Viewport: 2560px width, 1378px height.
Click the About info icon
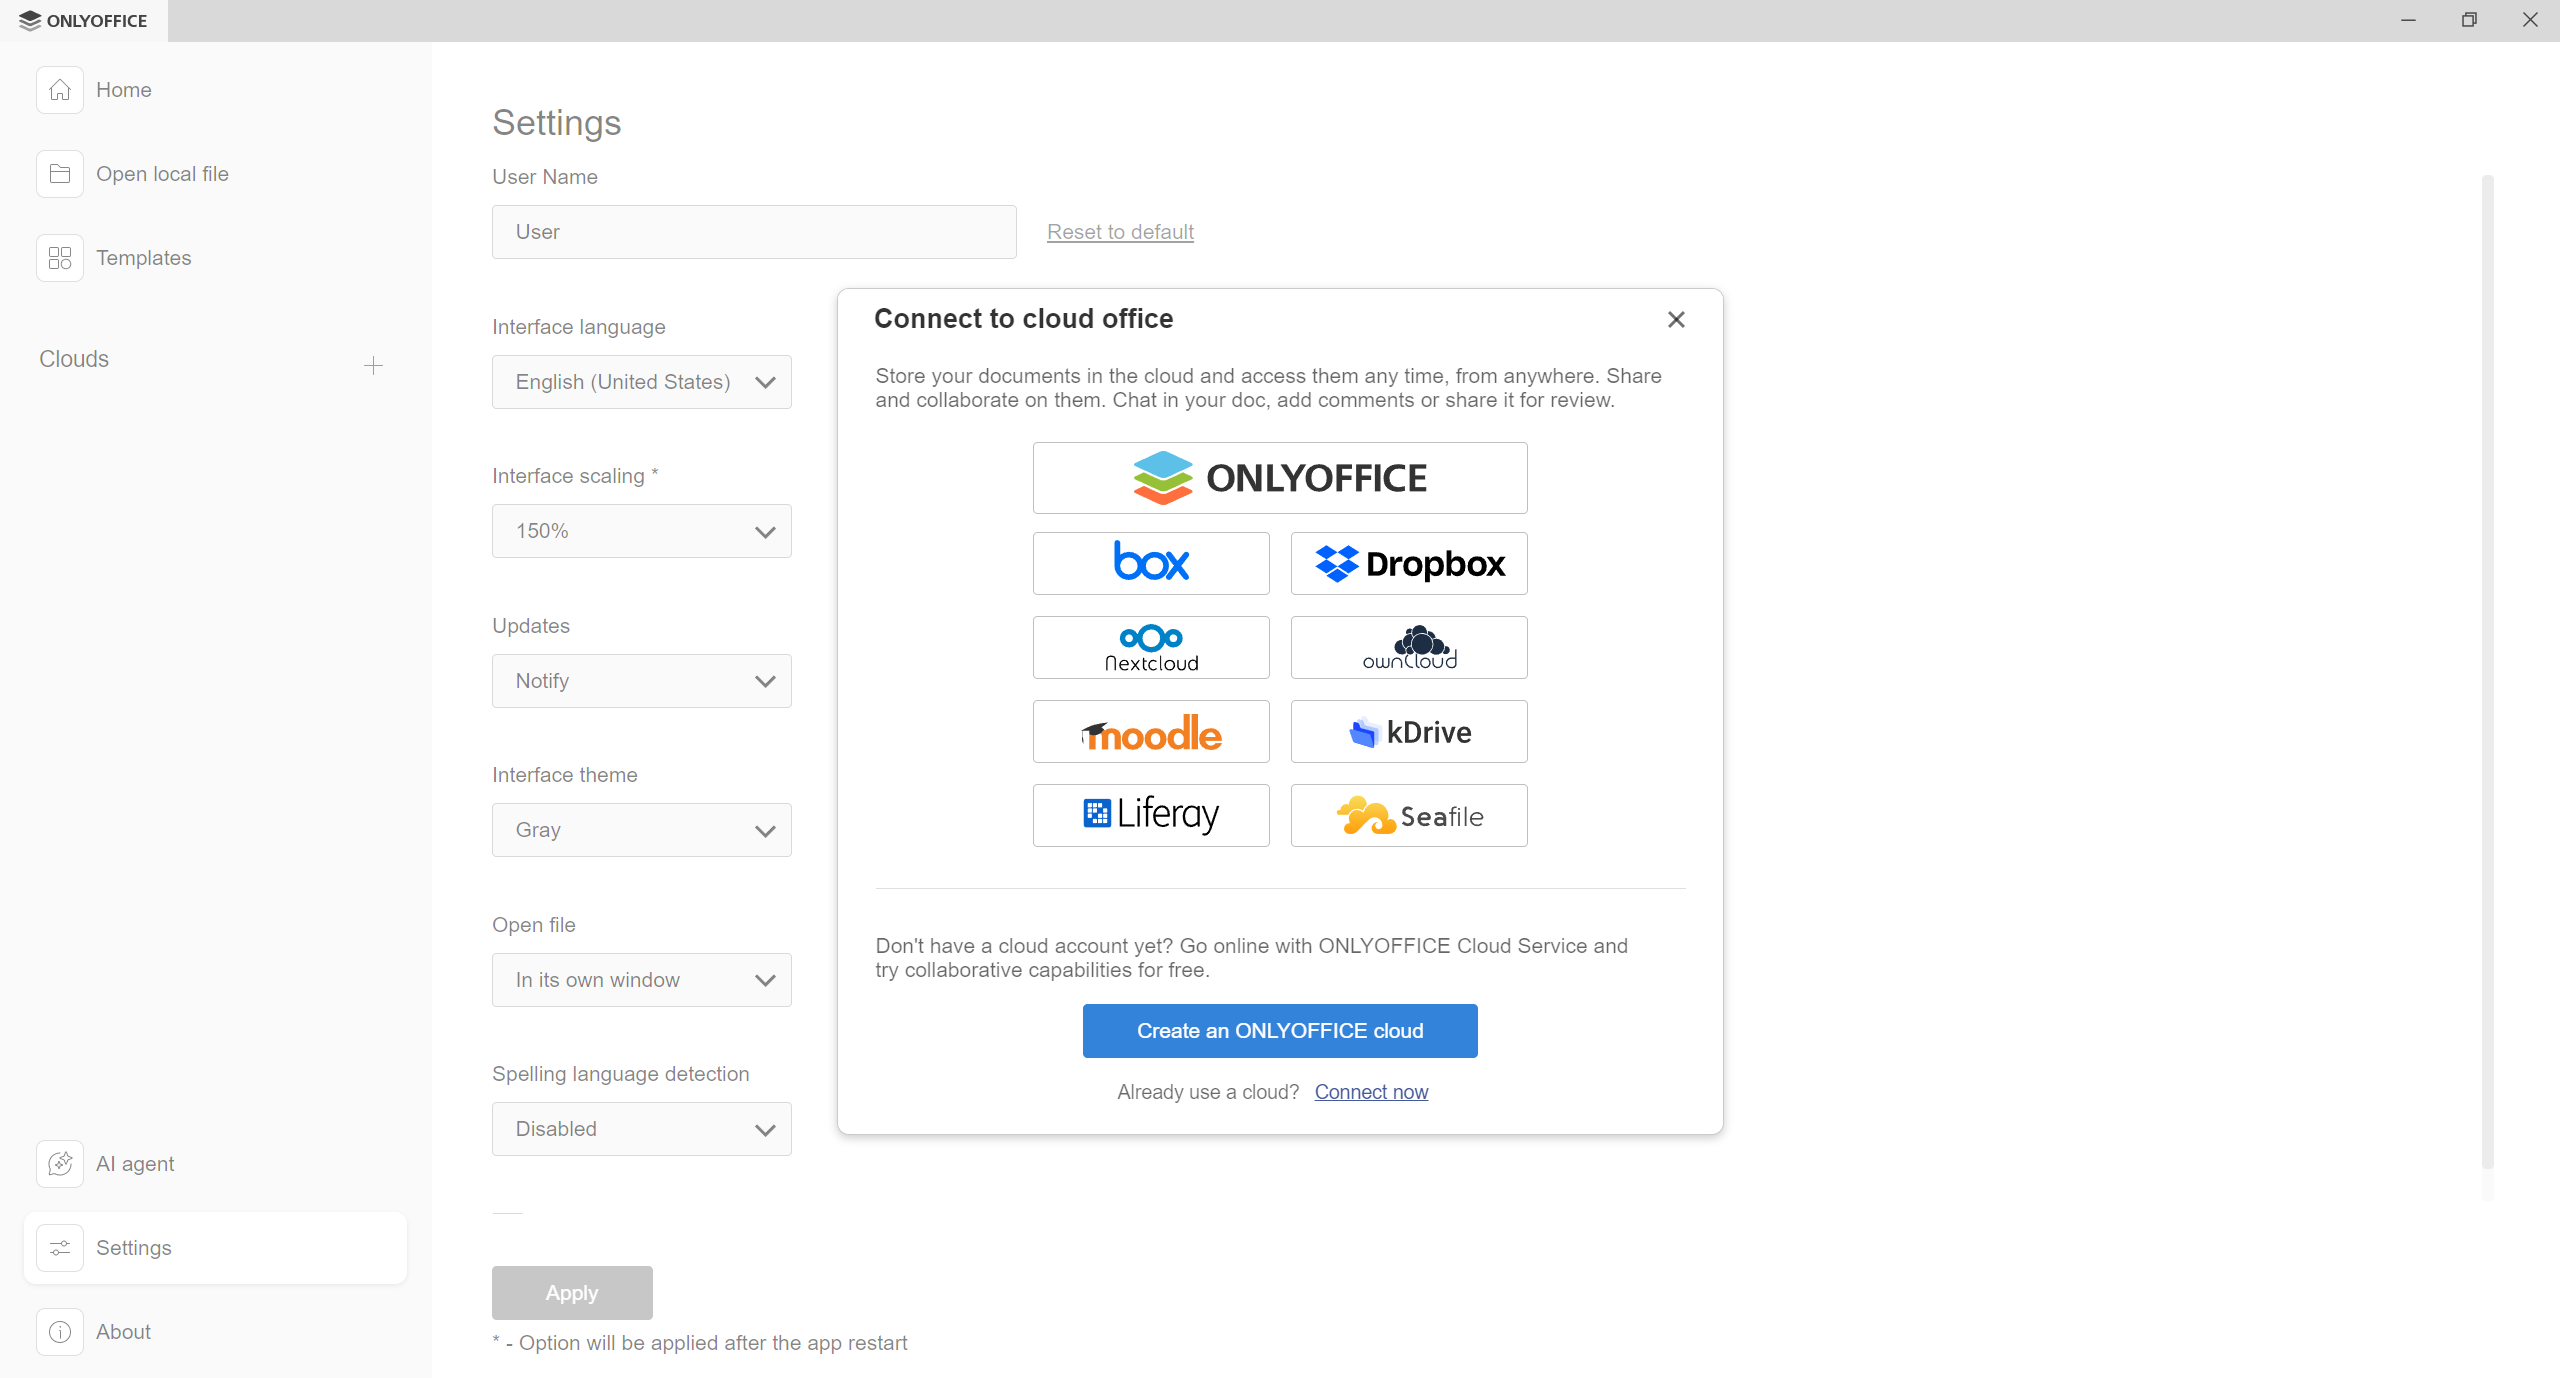click(x=60, y=1331)
